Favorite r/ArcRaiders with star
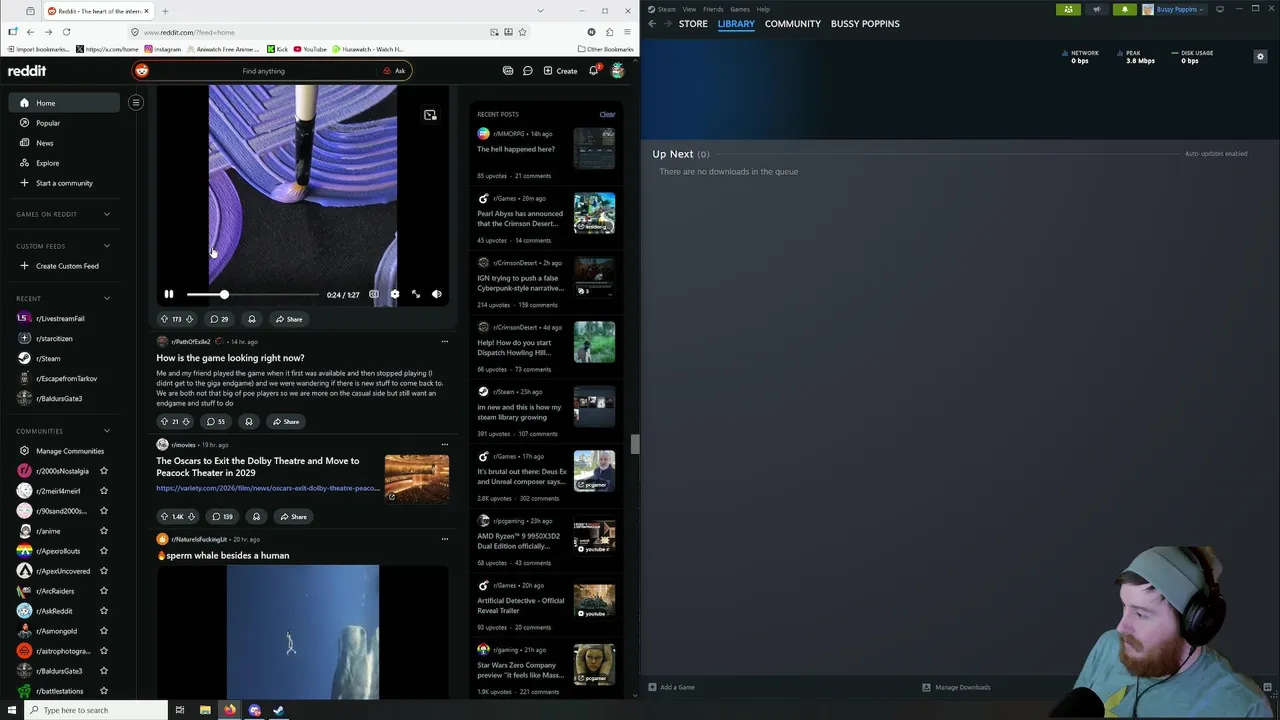 [103, 591]
